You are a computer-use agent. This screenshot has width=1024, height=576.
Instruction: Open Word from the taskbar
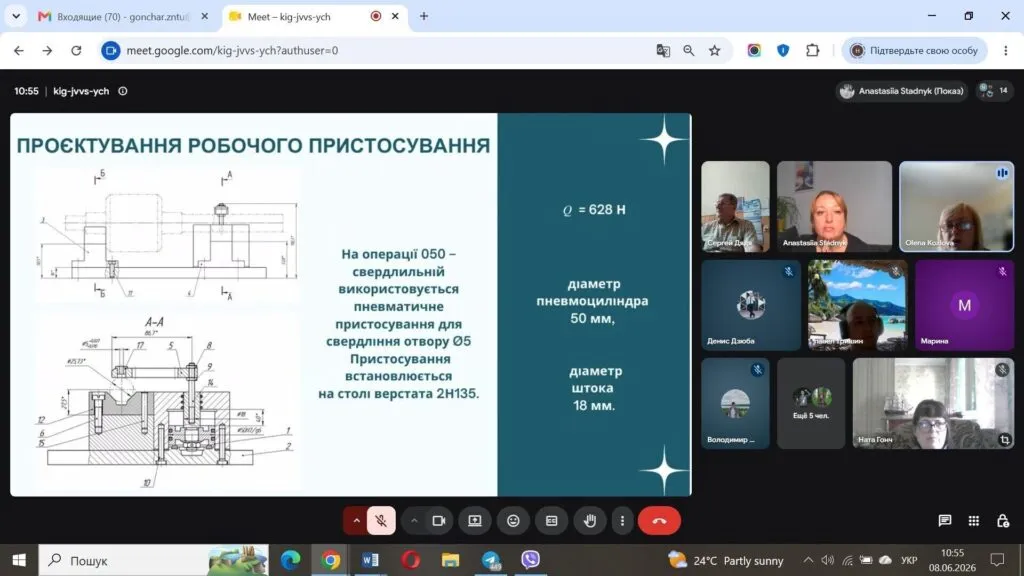(x=370, y=560)
